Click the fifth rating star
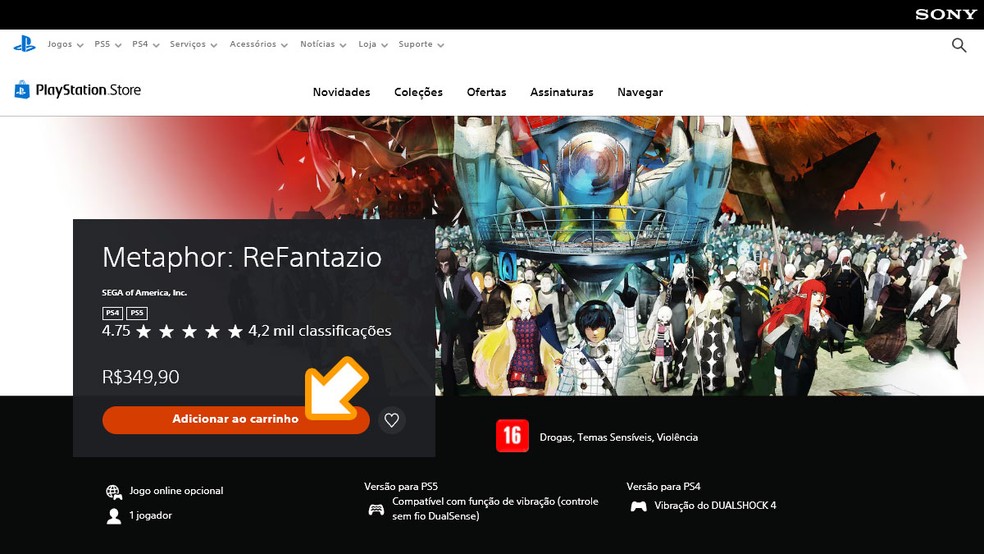The height and width of the screenshot is (554, 984). [235, 331]
